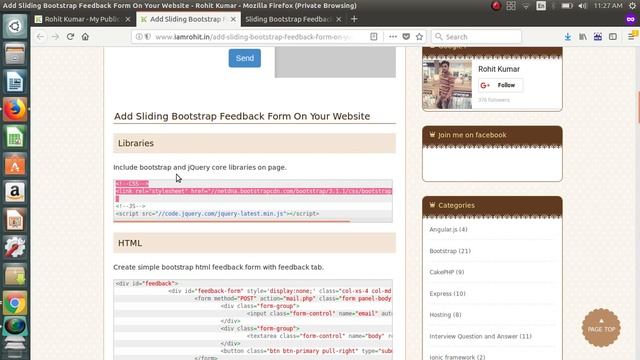This screenshot has height=360, width=640.
Task: Click the Libraries section heading
Action: click(254, 143)
